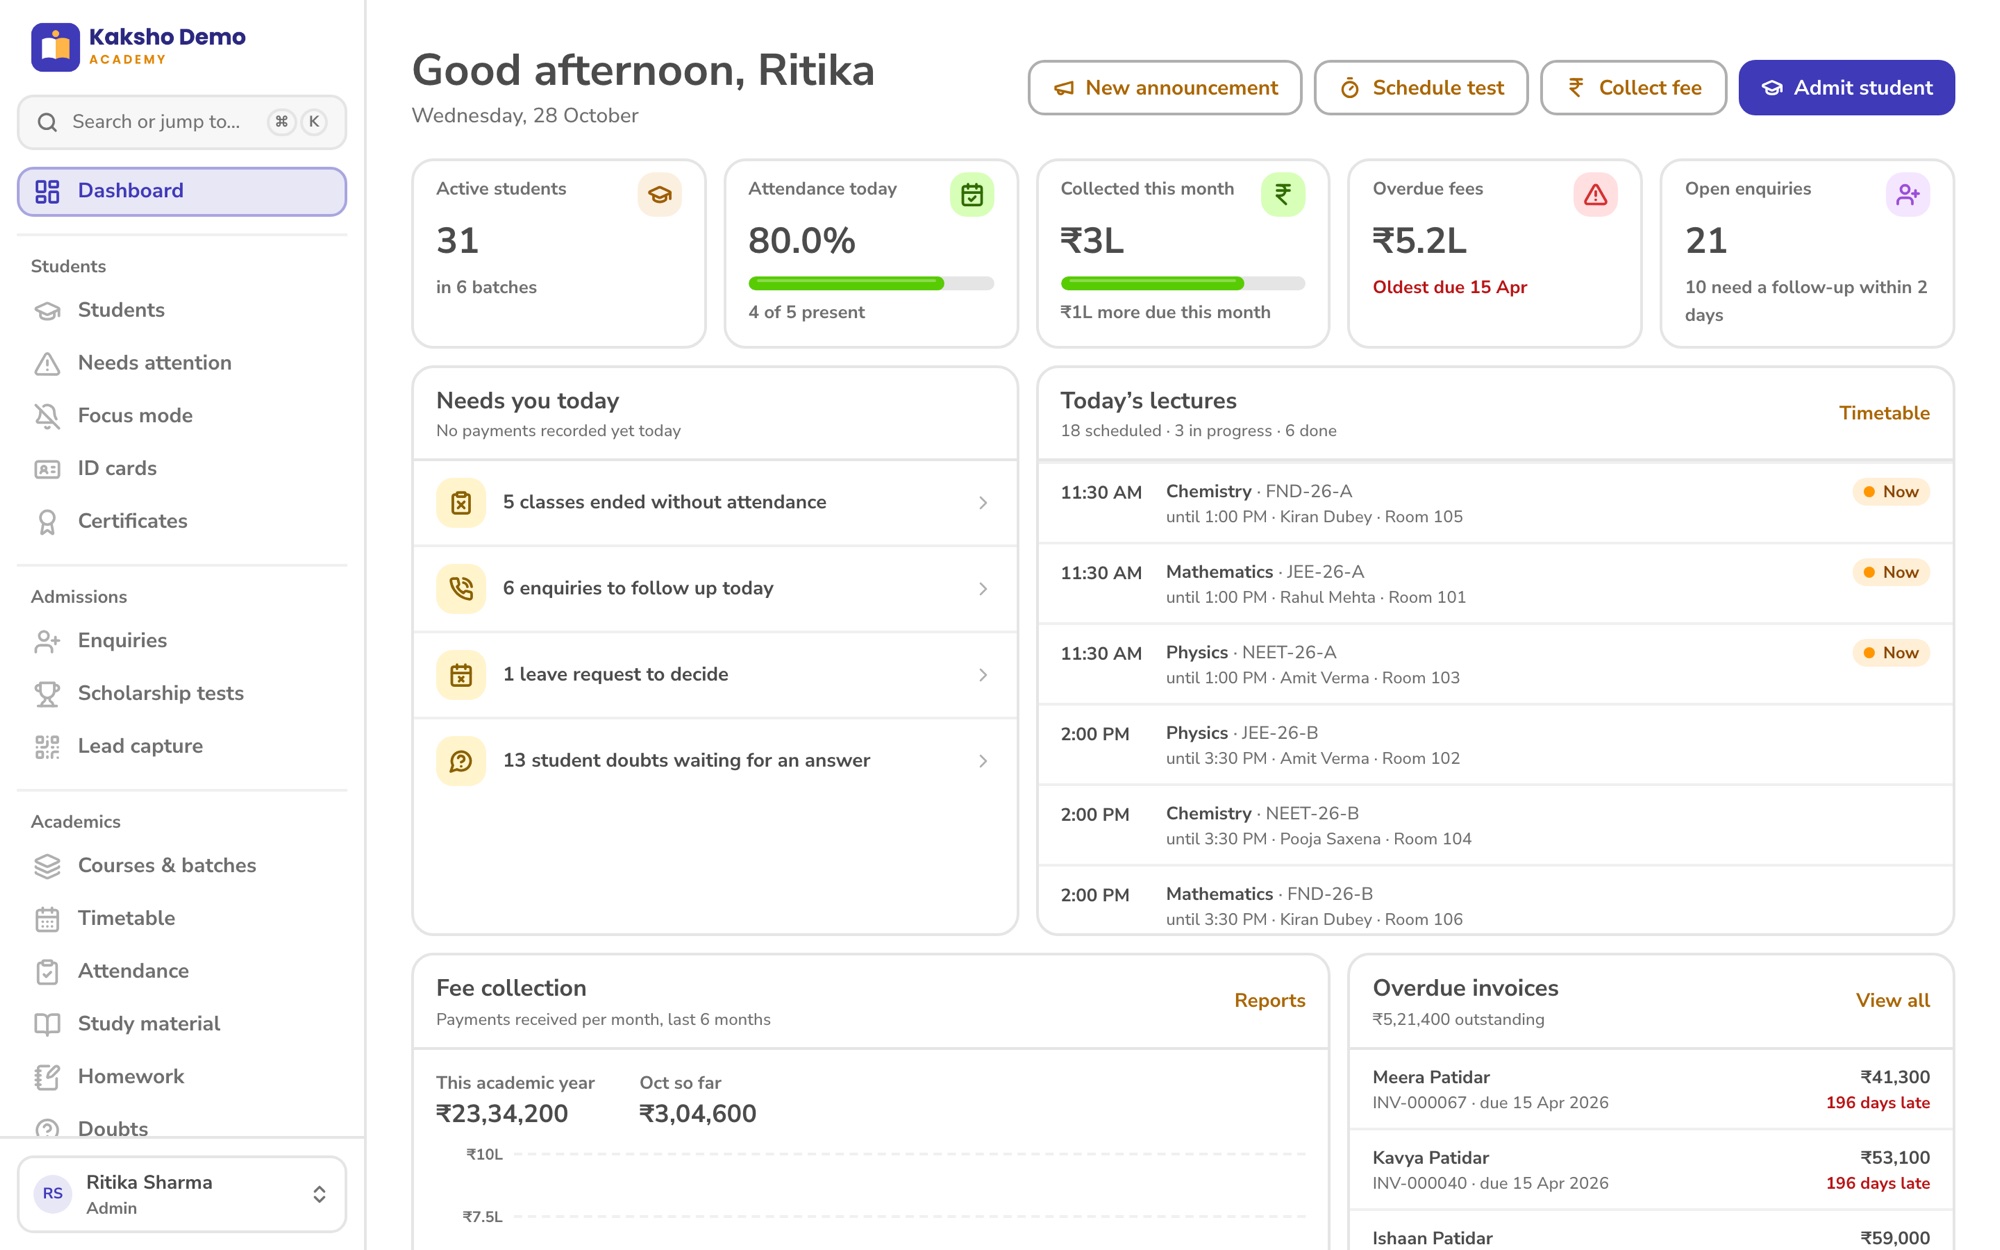Open ID cards page

182,468
